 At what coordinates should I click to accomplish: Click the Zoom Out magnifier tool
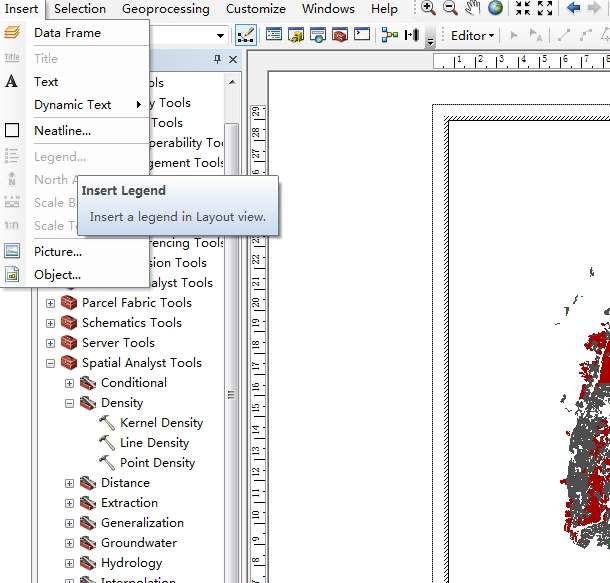(x=450, y=8)
